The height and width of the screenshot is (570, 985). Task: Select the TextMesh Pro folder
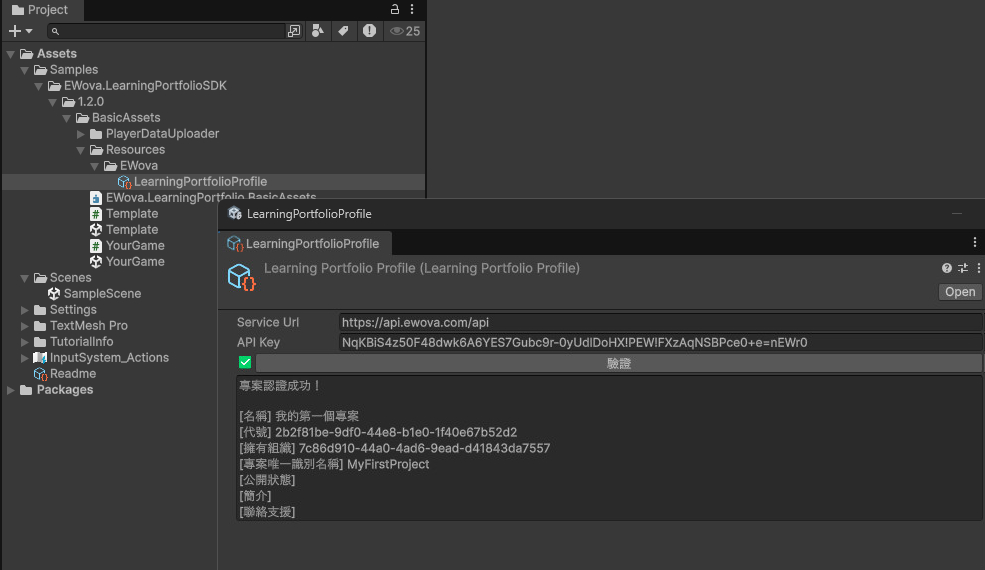click(89, 326)
